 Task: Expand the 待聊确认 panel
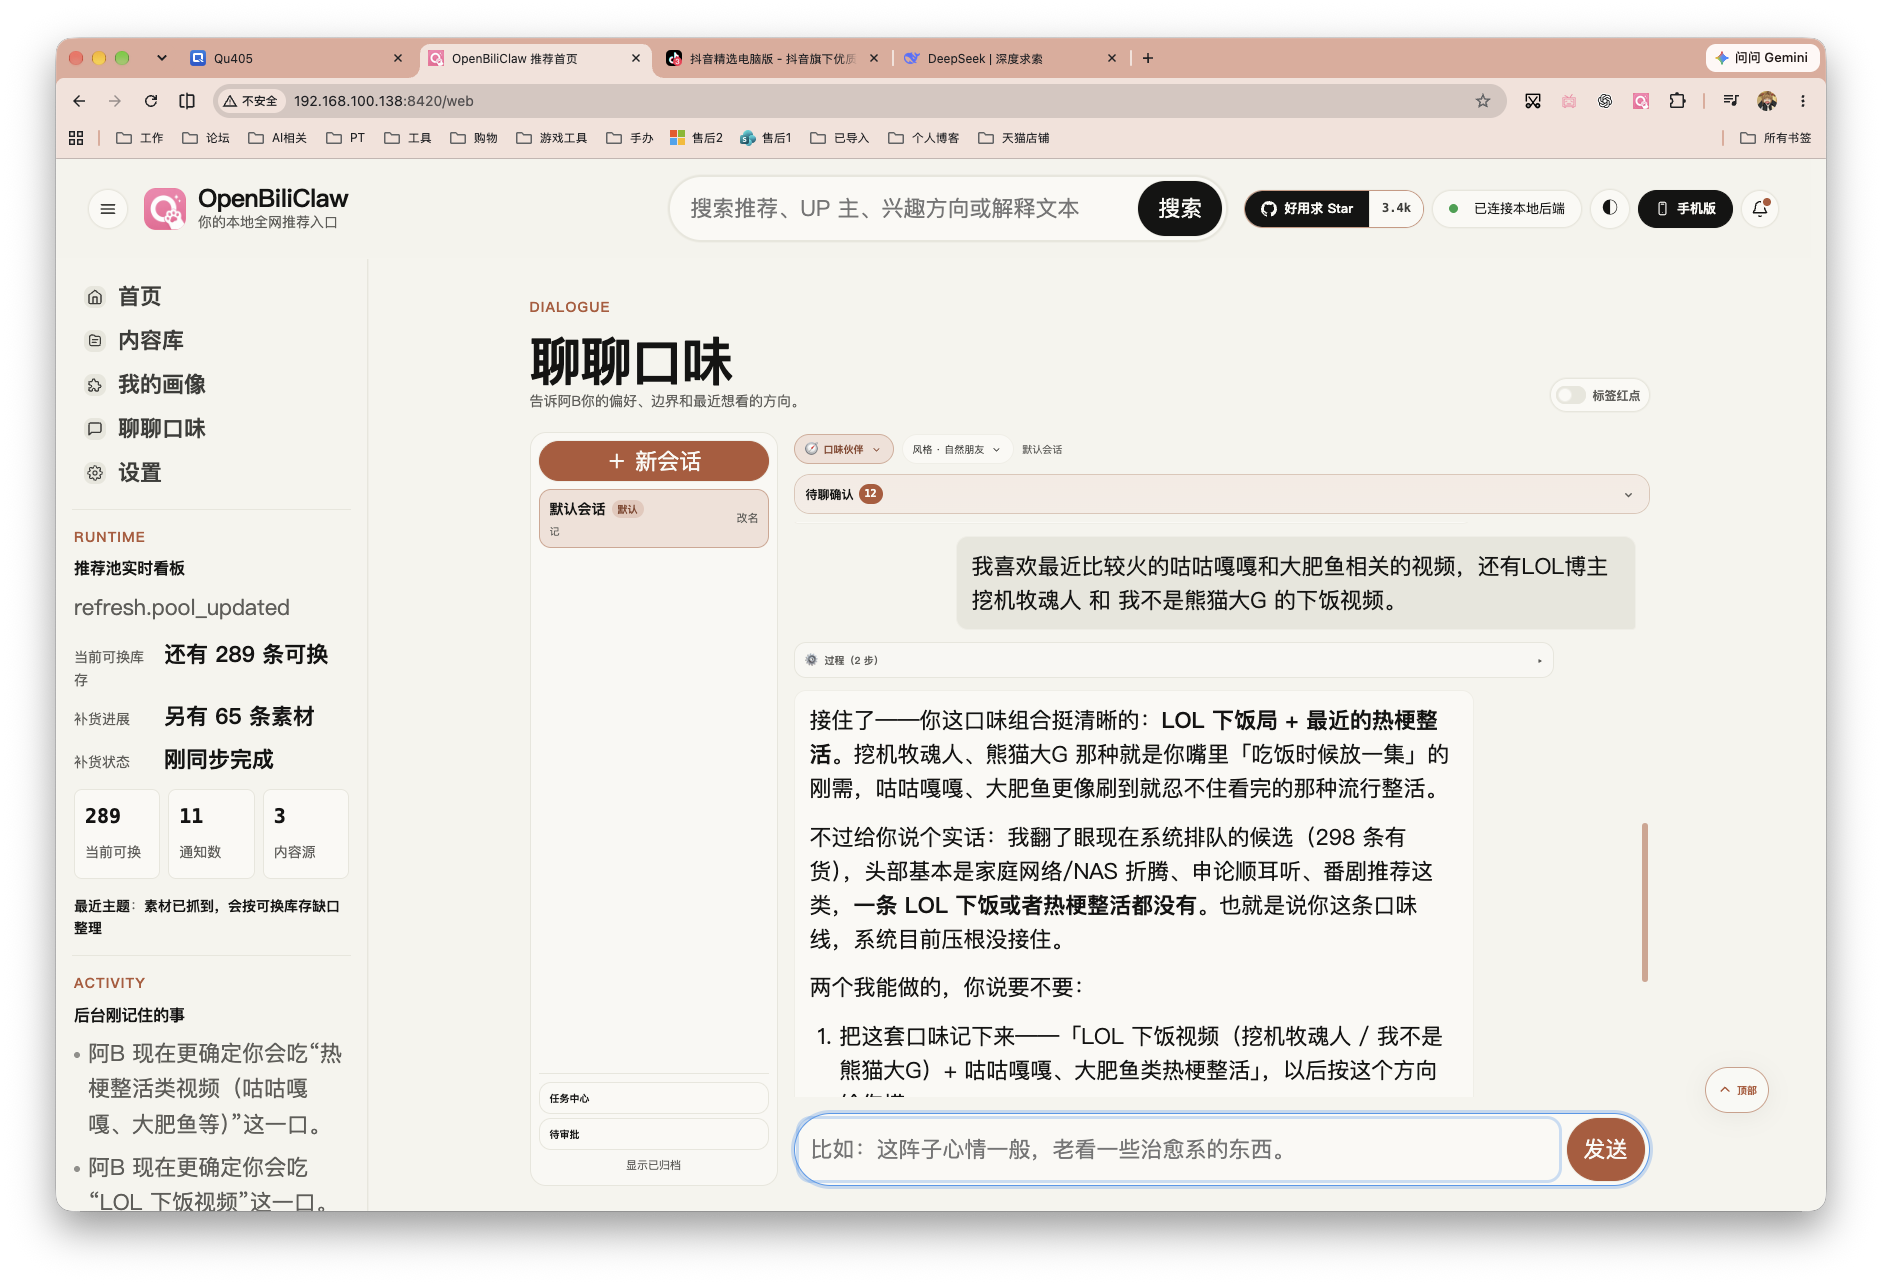pos(1221,494)
